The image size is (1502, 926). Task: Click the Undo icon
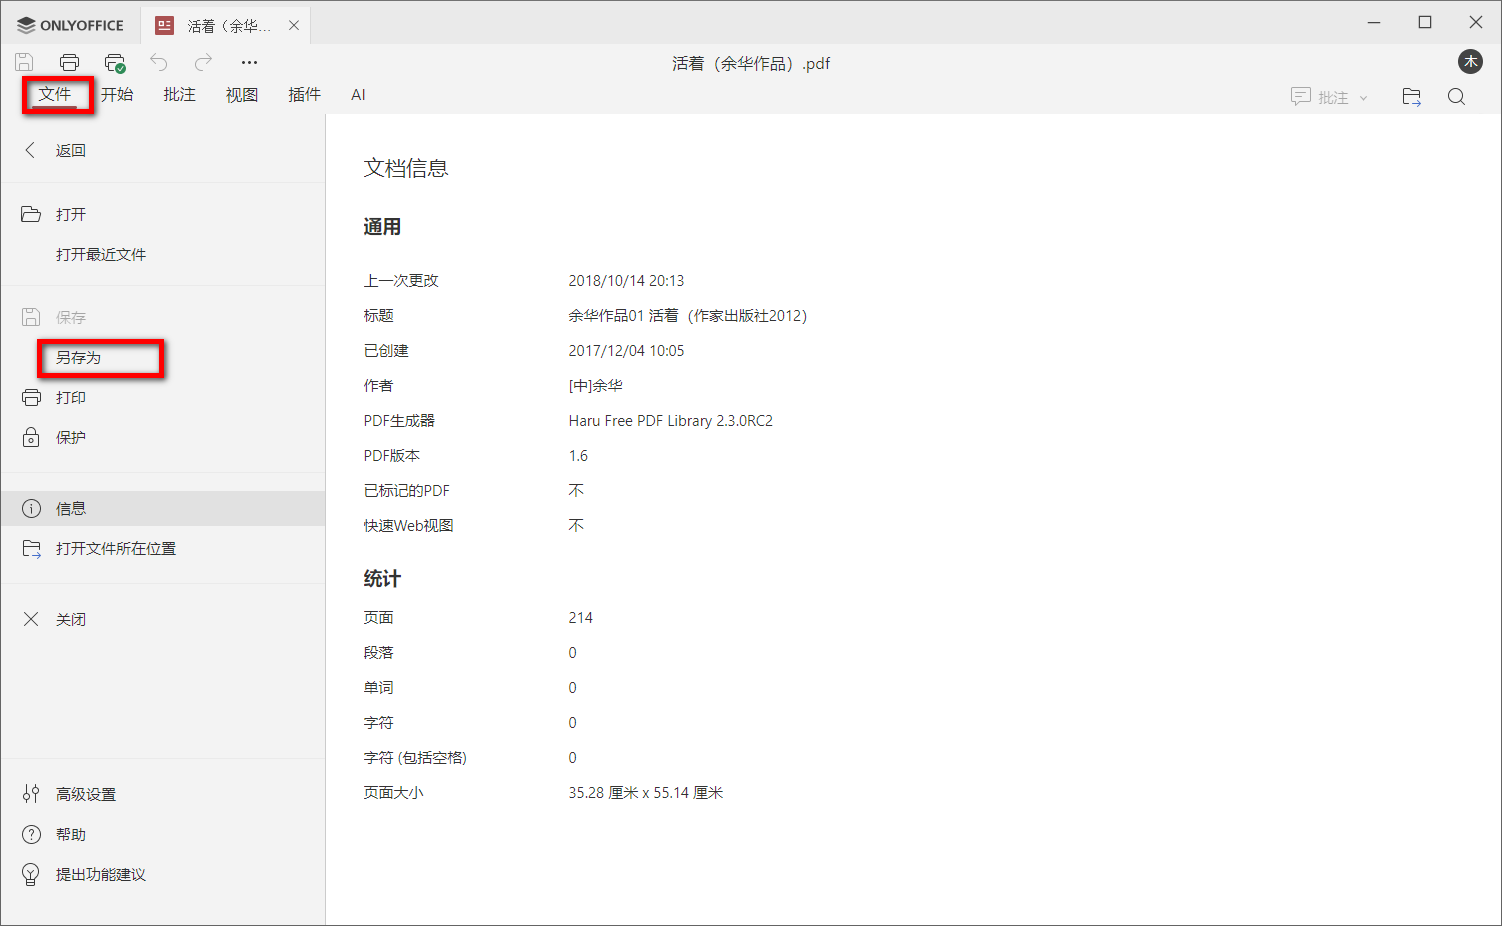point(158,61)
